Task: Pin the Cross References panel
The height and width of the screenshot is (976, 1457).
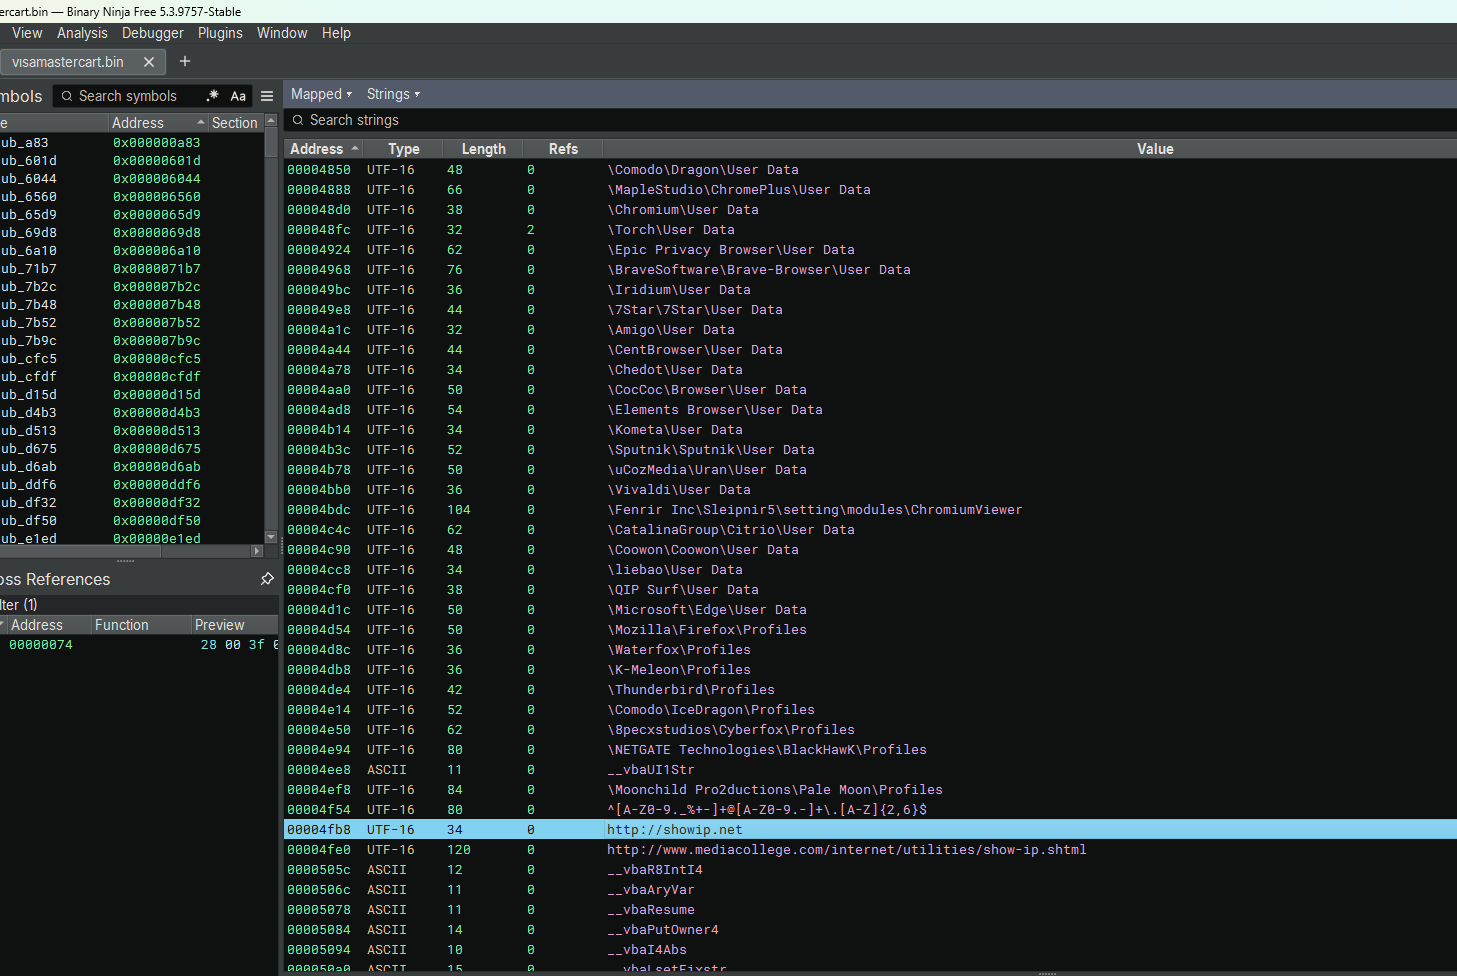Action: [267, 579]
